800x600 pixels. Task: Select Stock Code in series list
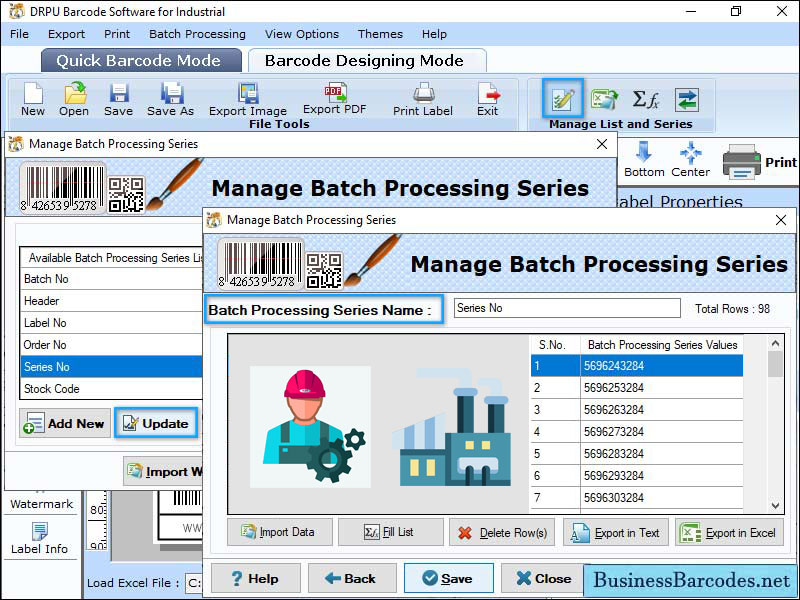tap(111, 389)
